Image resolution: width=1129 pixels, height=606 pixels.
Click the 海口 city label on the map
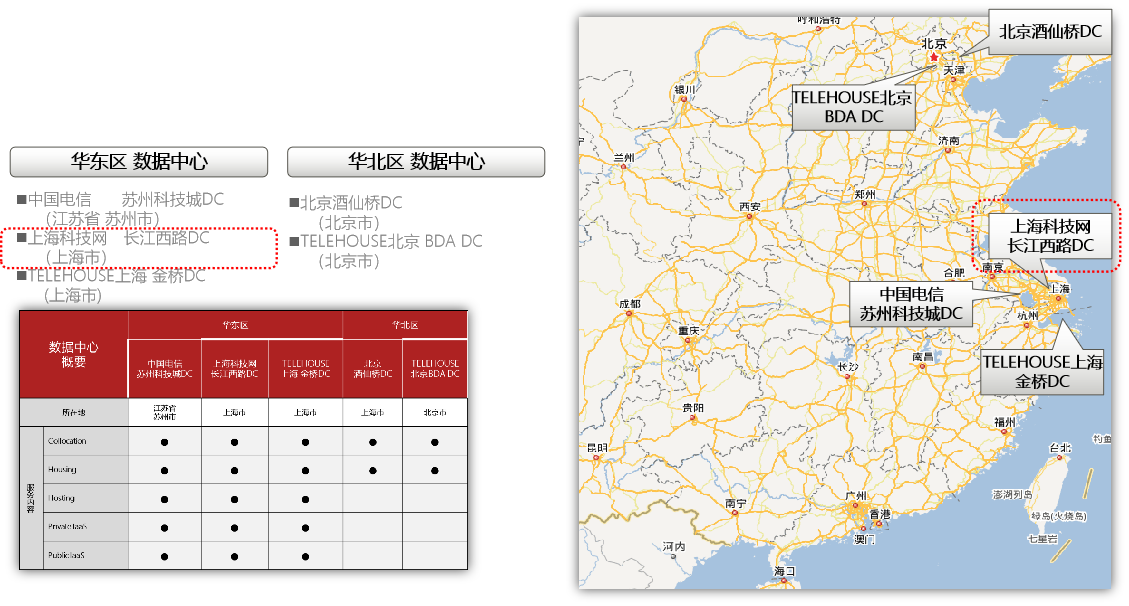(785, 571)
